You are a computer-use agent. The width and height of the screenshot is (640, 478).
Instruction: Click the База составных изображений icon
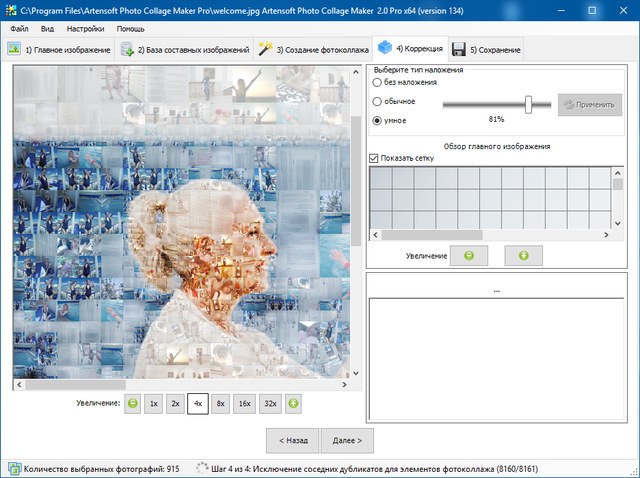click(128, 49)
